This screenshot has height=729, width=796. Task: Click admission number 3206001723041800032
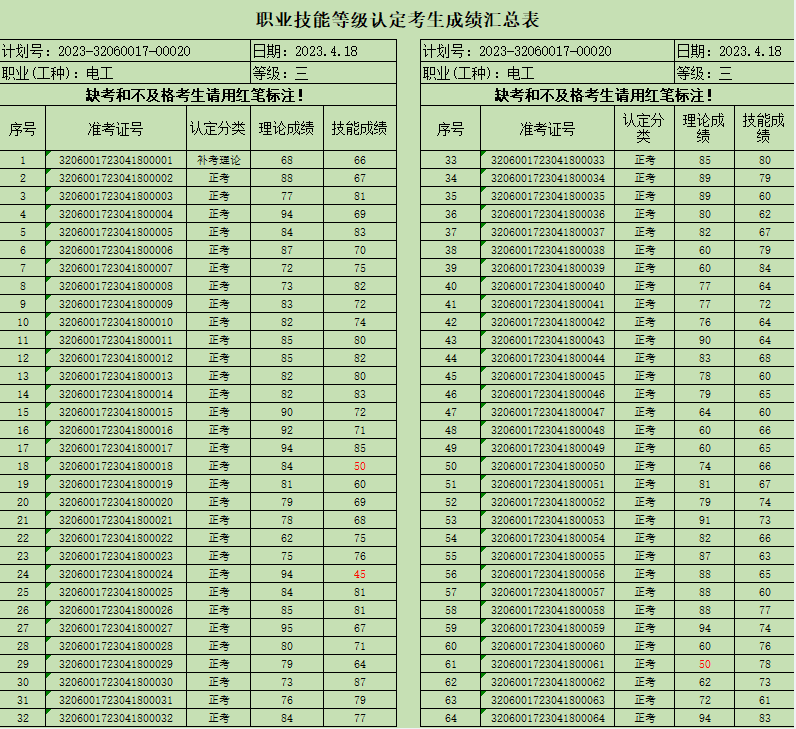pos(116,718)
